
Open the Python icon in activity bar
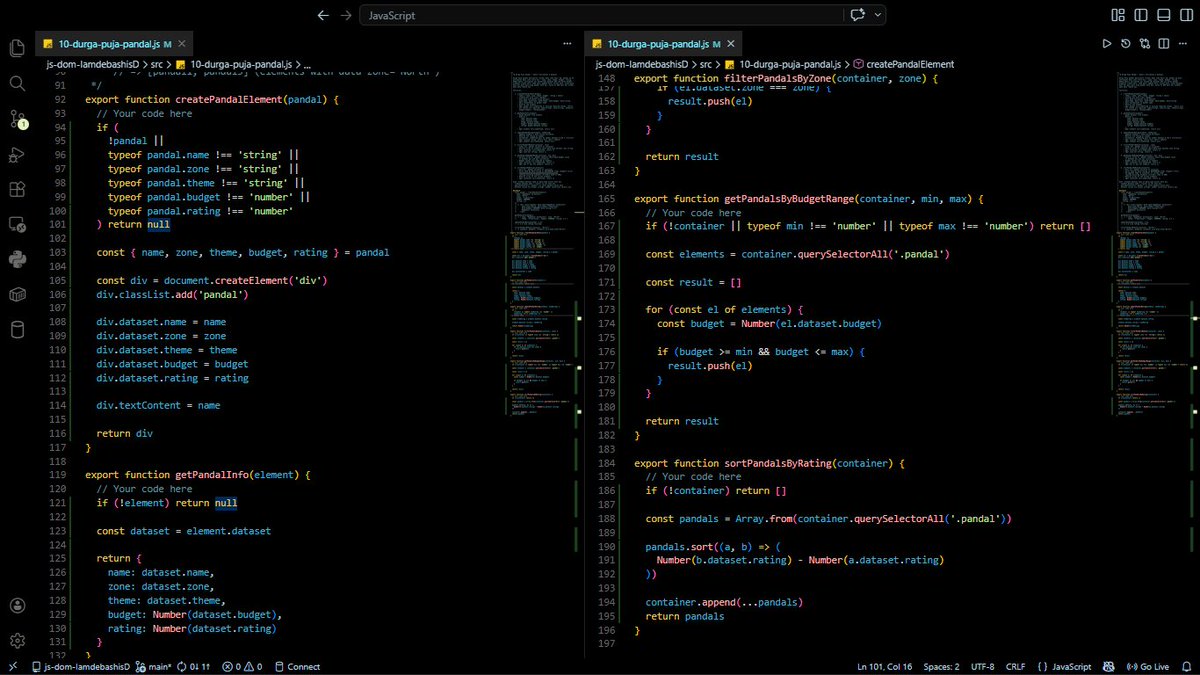[x=17, y=259]
